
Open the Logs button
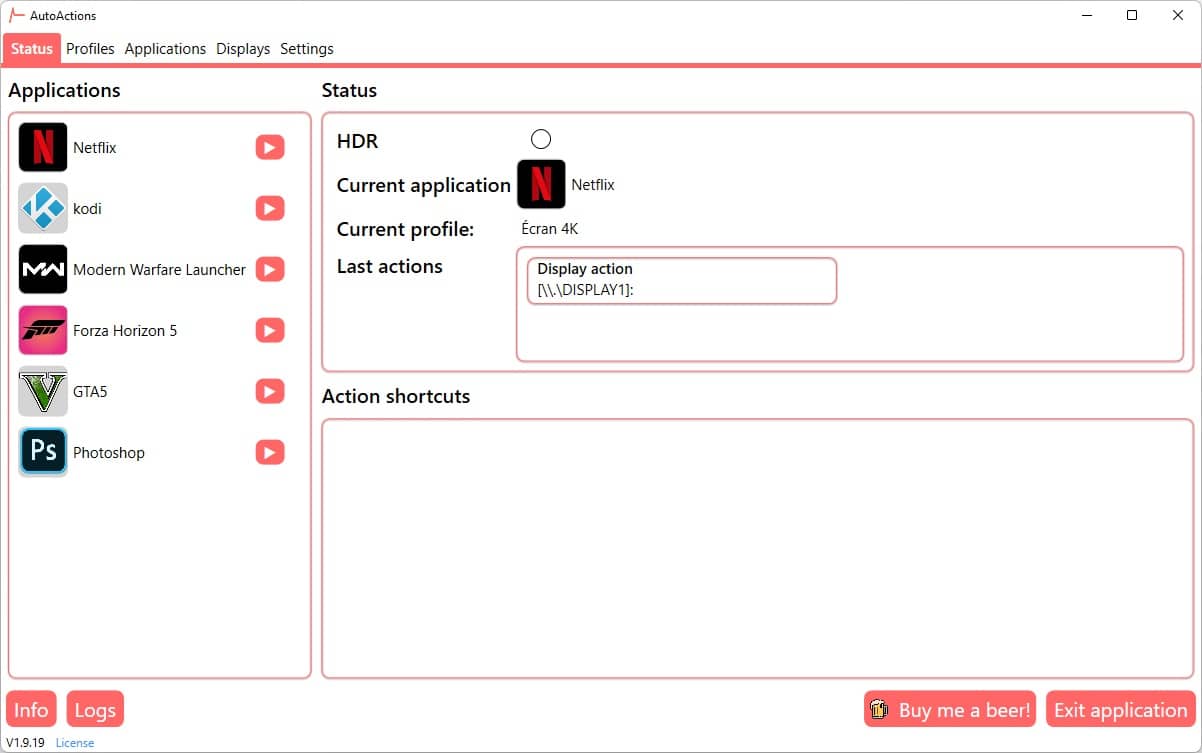click(95, 710)
